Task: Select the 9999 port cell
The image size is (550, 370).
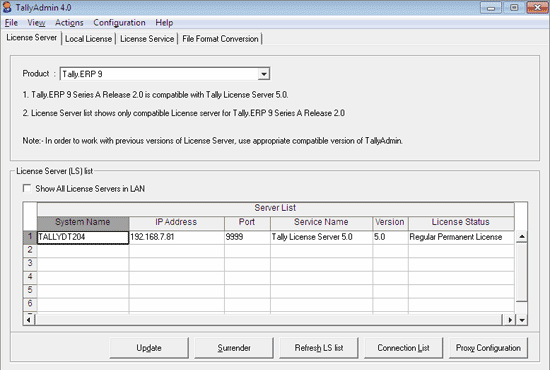Action: click(247, 237)
